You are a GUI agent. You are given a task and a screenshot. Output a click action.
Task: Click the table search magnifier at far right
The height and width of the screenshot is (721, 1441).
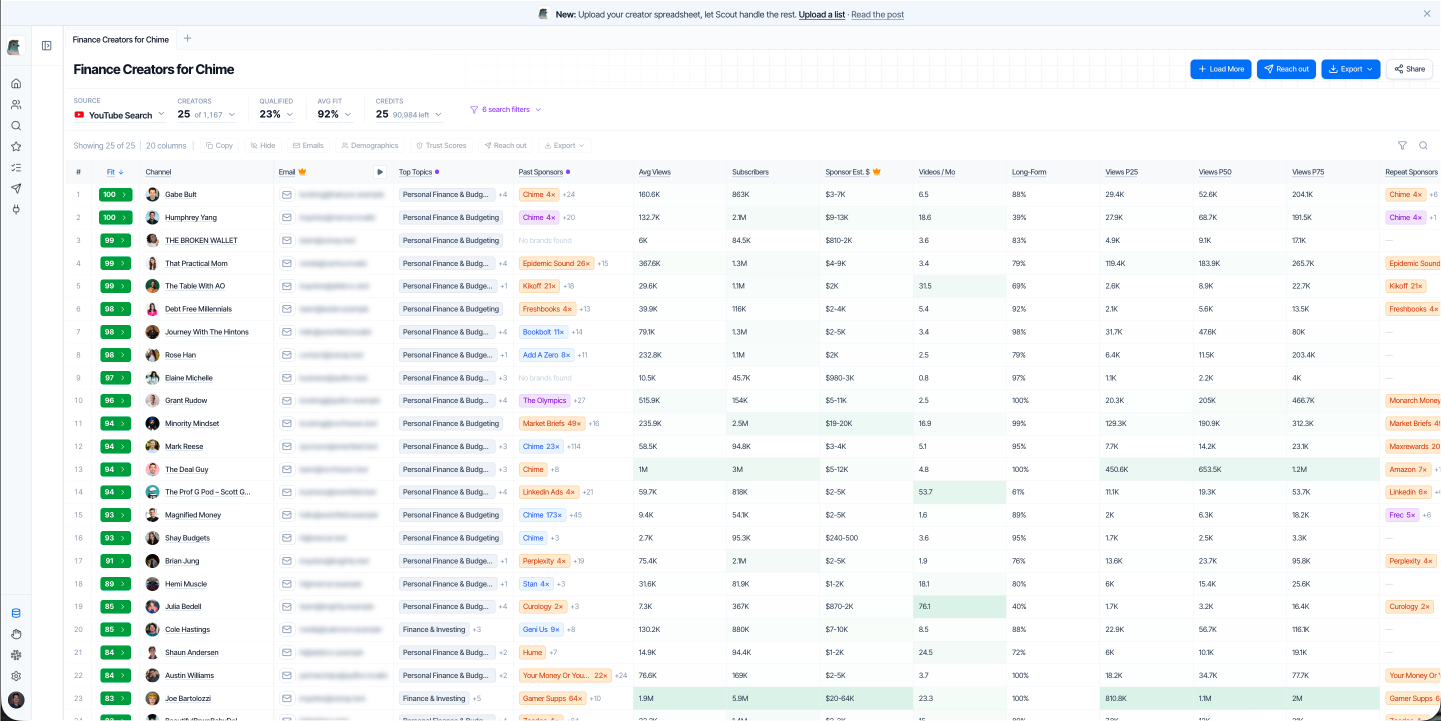tap(1423, 145)
